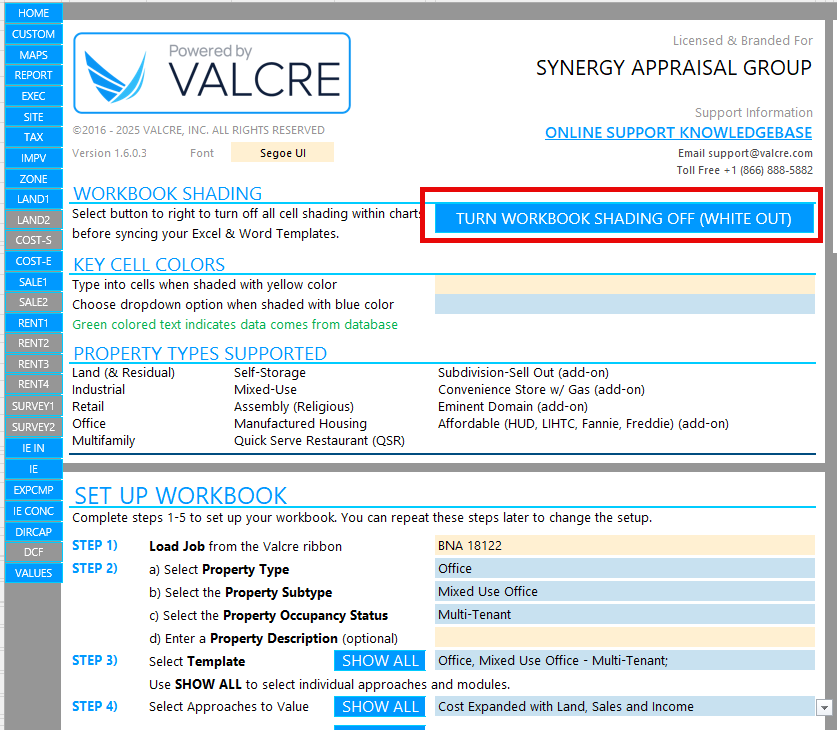837x730 pixels.
Task: Navigate to the VALUES sheet
Action: [x=34, y=573]
